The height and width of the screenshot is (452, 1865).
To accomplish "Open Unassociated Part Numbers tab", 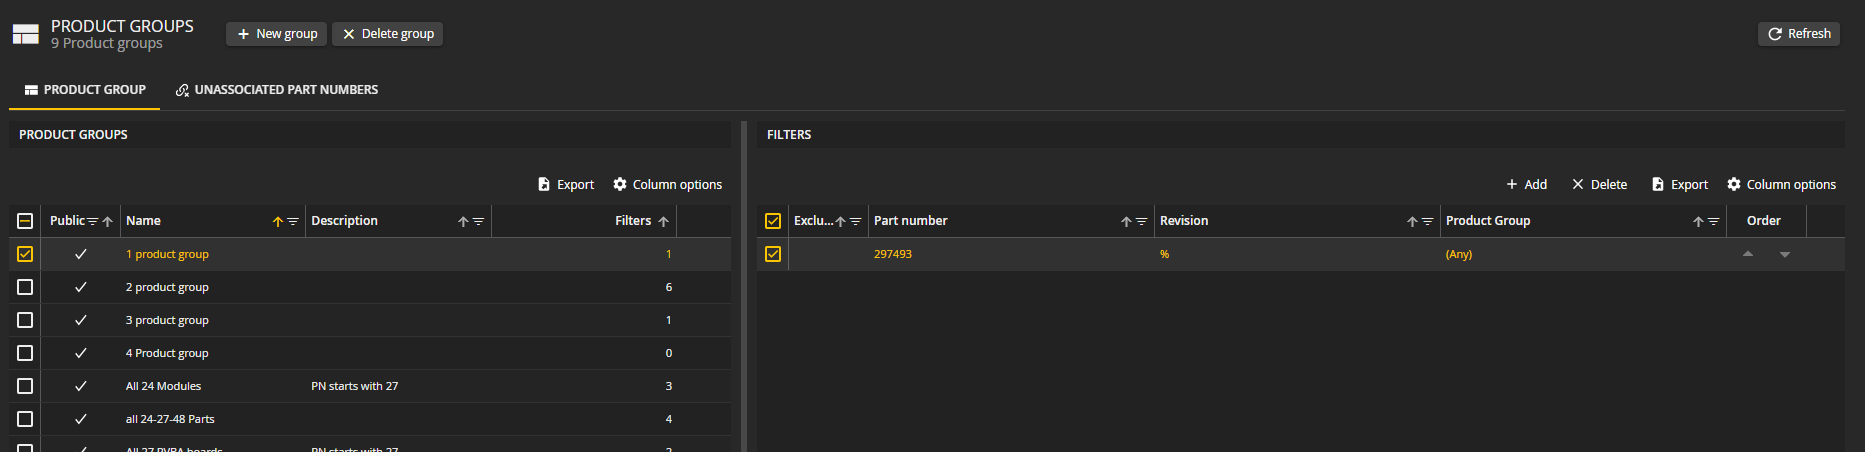I will point(277,90).
